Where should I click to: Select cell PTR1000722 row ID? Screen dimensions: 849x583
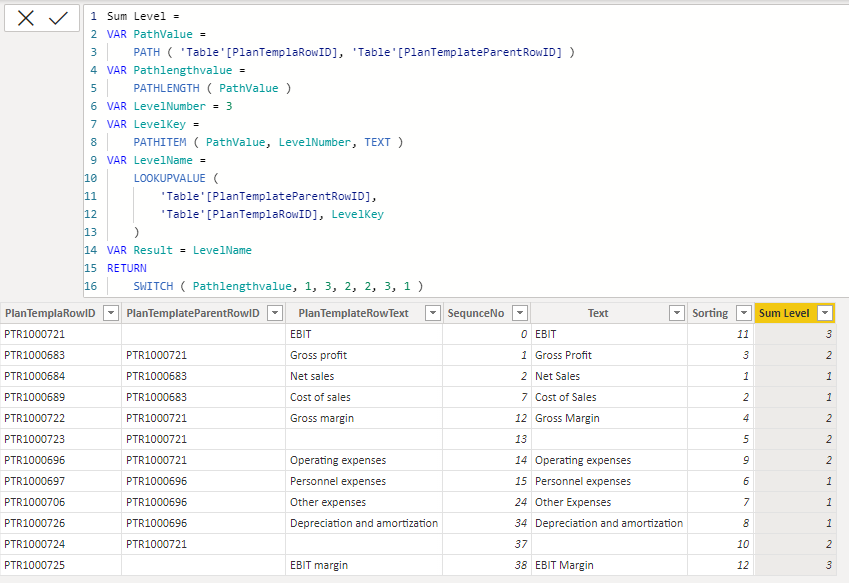pyautogui.click(x=61, y=418)
